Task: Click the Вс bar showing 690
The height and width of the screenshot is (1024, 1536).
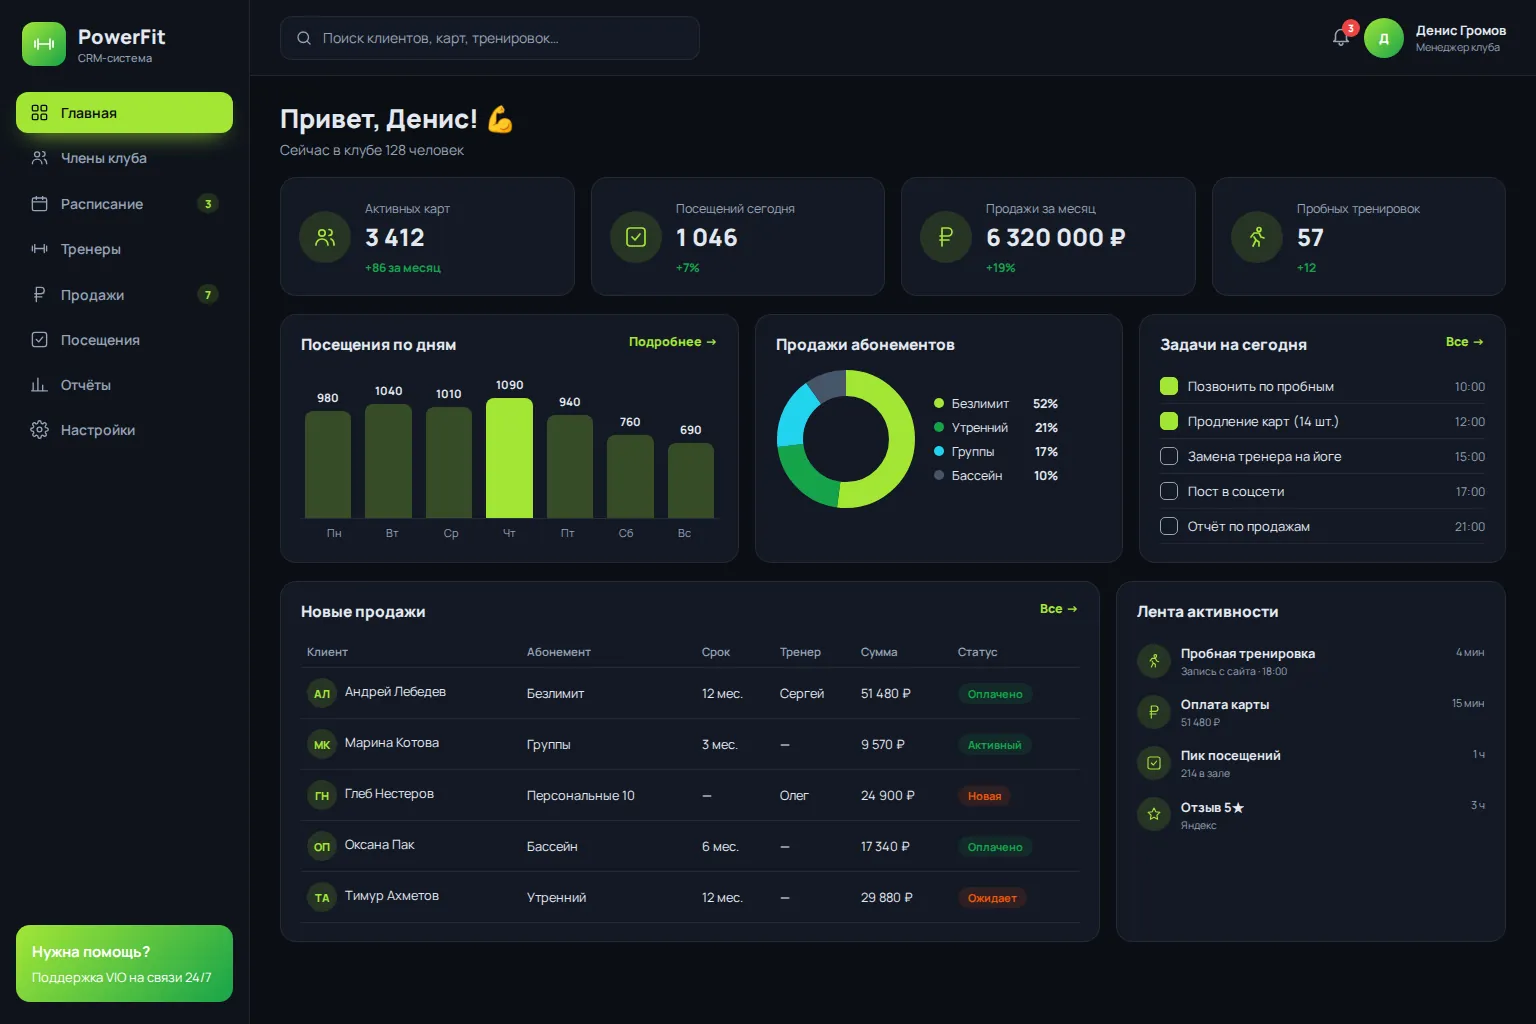Action: pos(691,480)
